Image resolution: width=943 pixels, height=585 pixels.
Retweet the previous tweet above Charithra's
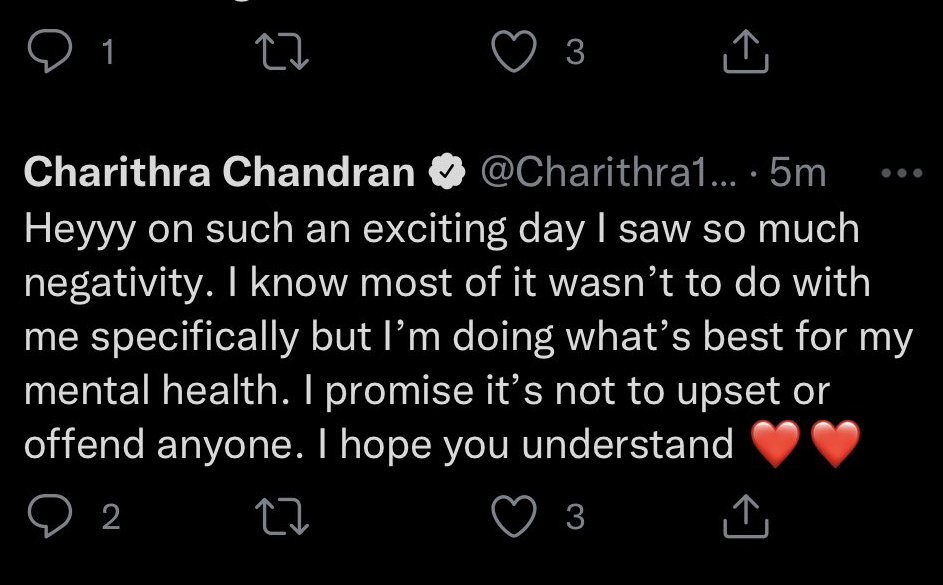click(285, 53)
